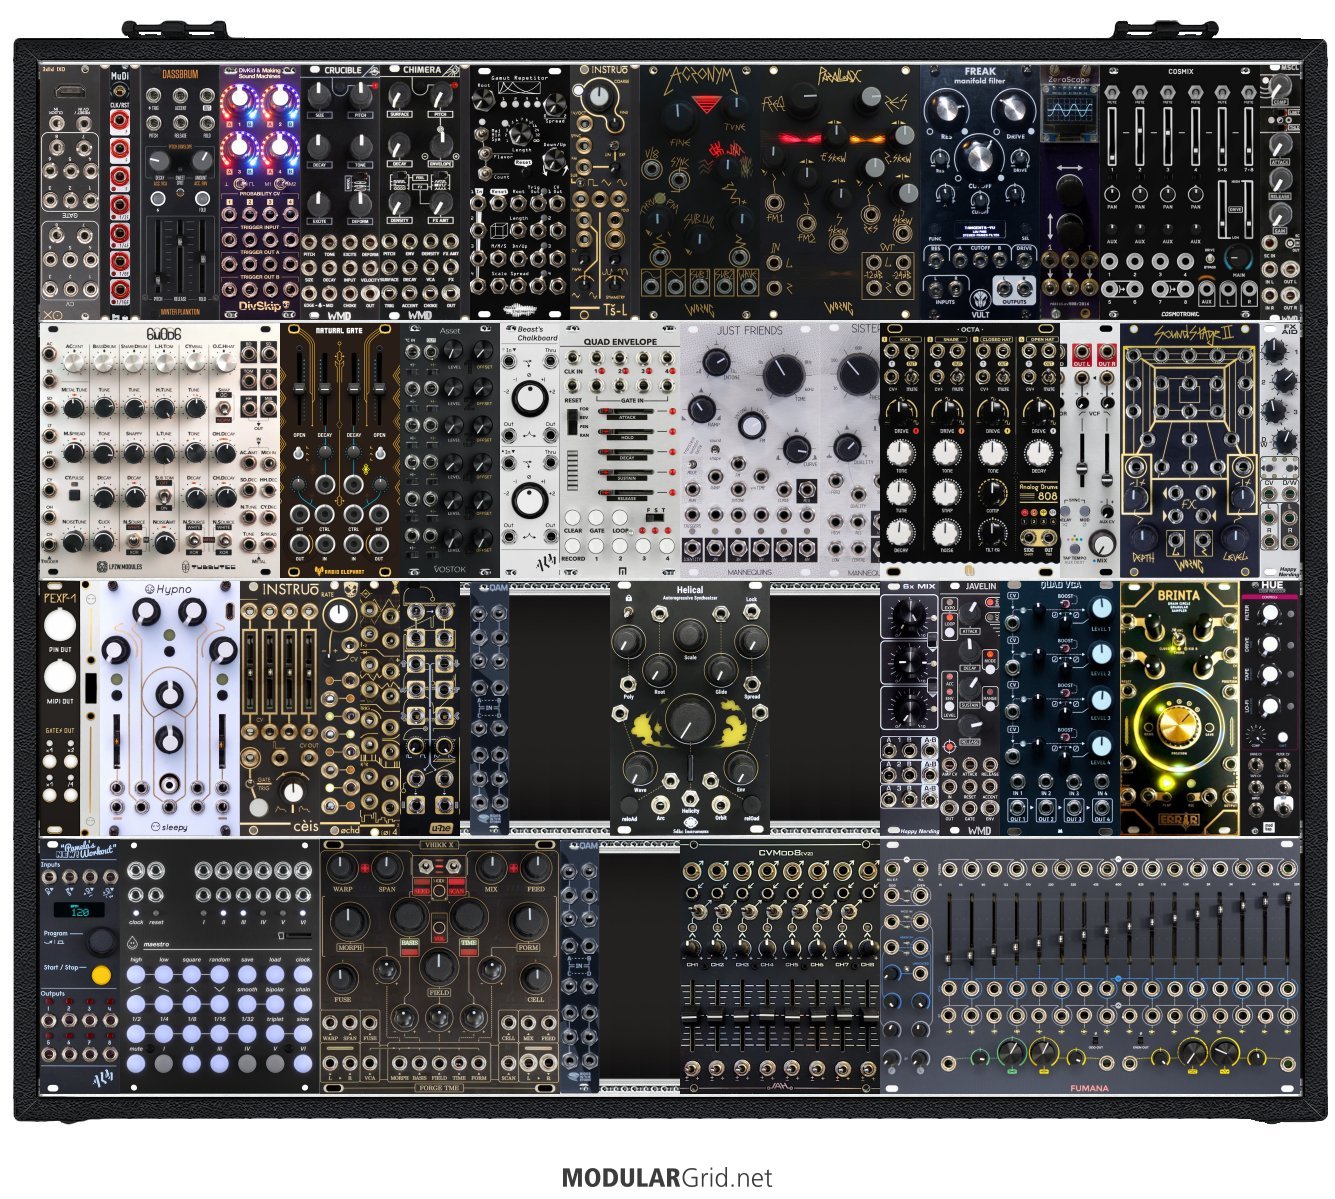Select the WMD CHIMERA module
Screen dimensions: 1335x1199
(420, 191)
